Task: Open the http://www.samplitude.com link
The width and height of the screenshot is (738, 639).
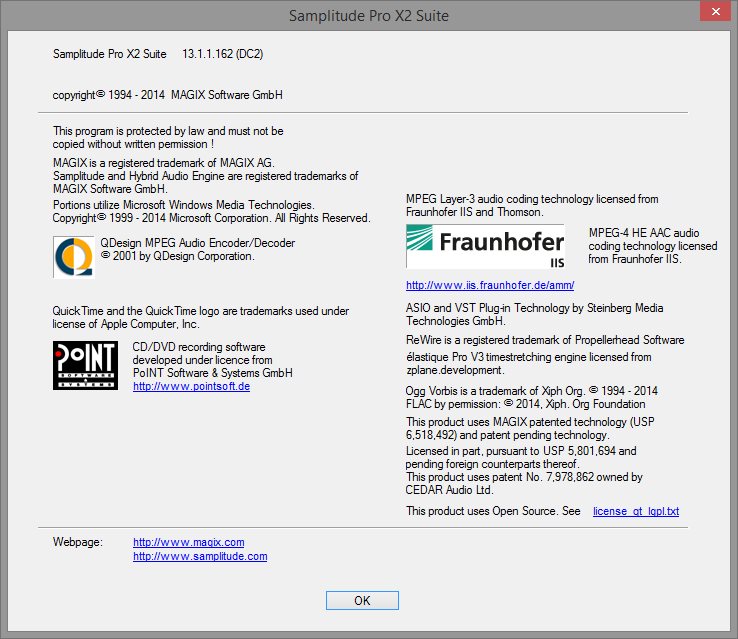Action: click(x=200, y=556)
